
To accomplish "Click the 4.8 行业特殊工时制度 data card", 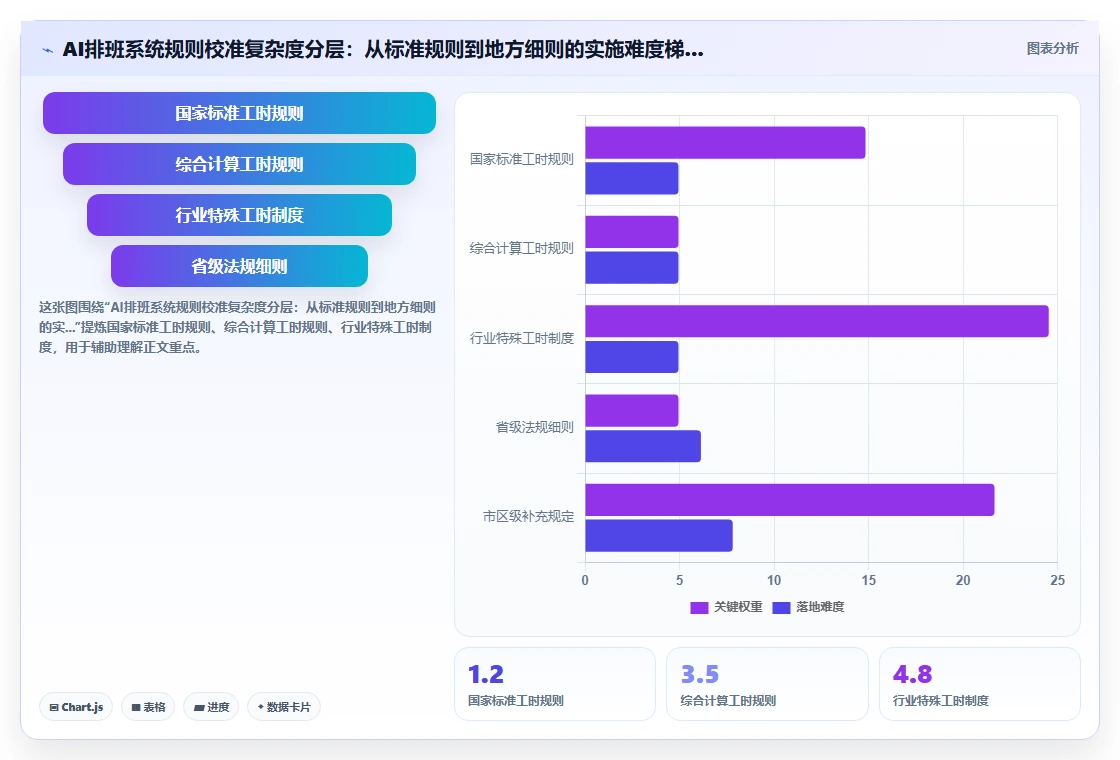I will [979, 684].
